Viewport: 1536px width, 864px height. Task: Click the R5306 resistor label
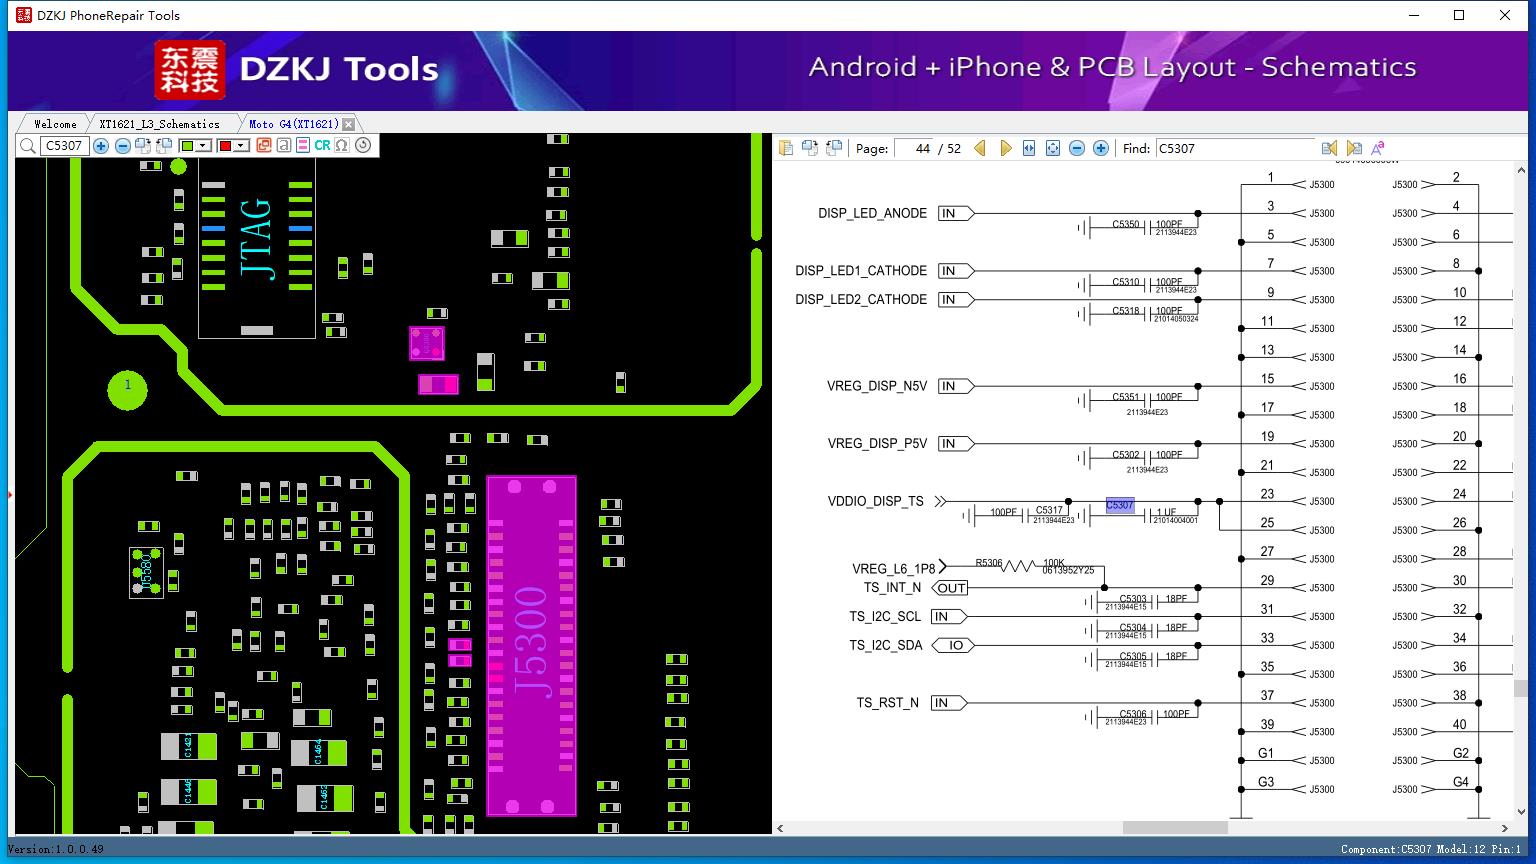point(988,563)
